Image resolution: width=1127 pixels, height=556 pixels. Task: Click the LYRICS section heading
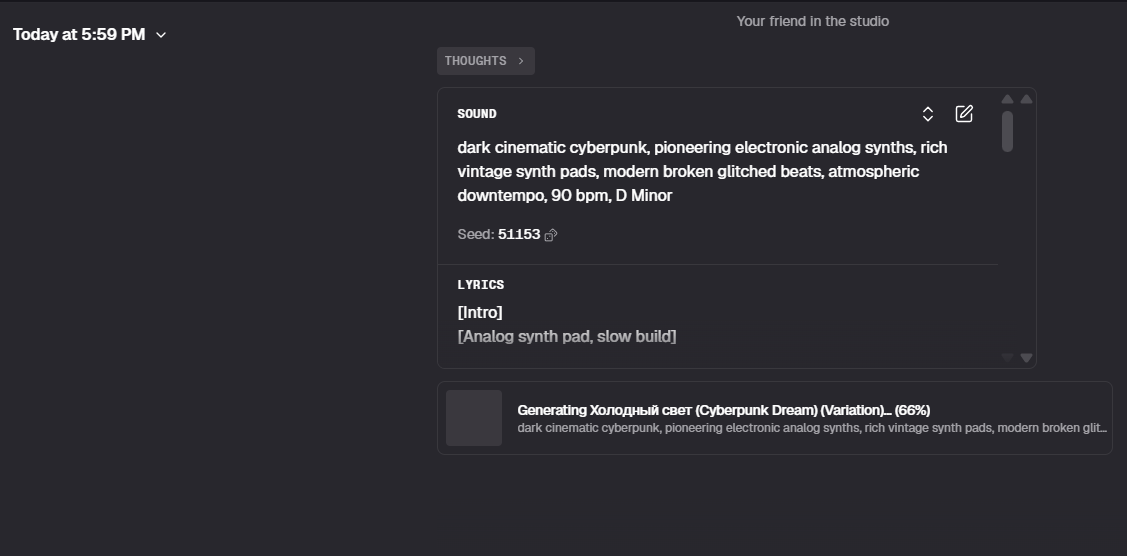481,285
